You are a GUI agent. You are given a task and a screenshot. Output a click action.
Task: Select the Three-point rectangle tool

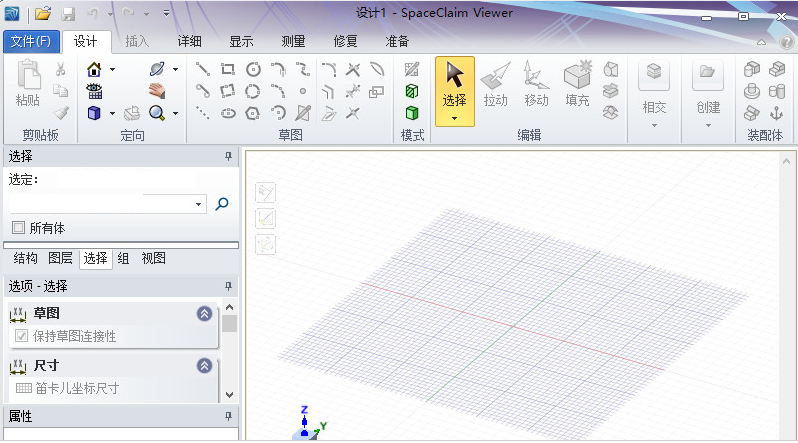pyautogui.click(x=227, y=91)
